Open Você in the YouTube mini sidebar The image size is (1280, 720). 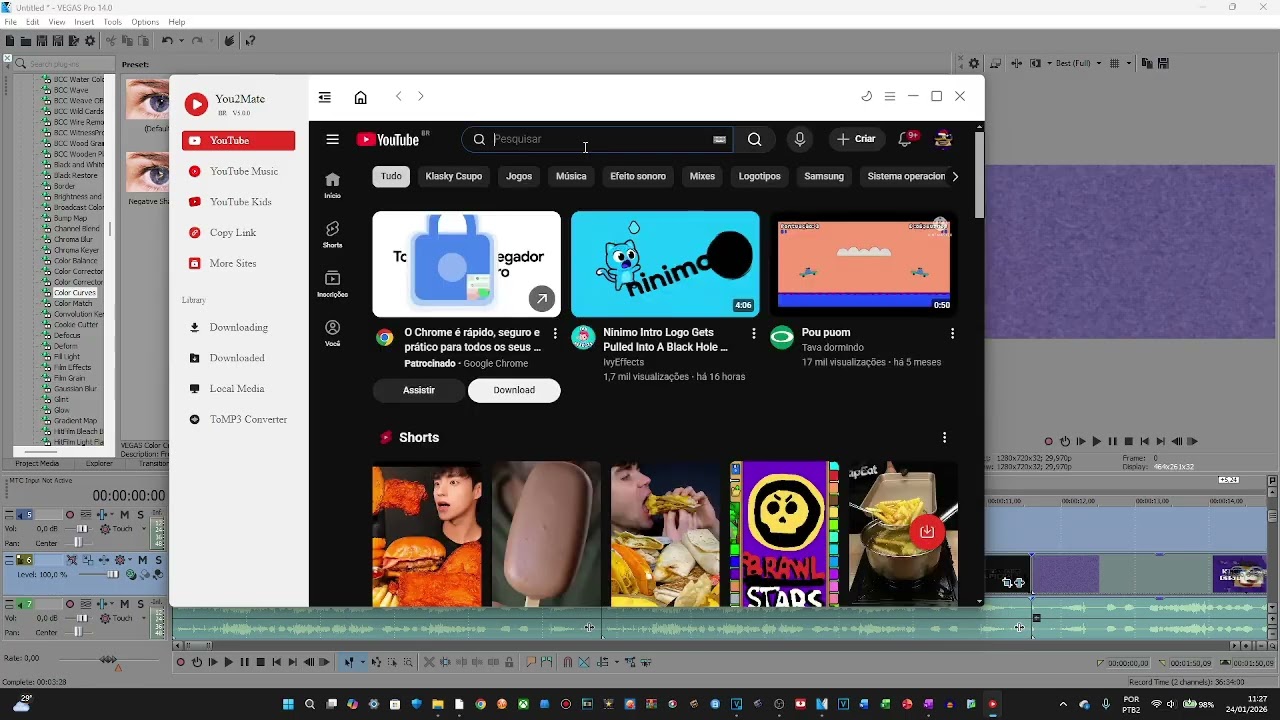(333, 332)
